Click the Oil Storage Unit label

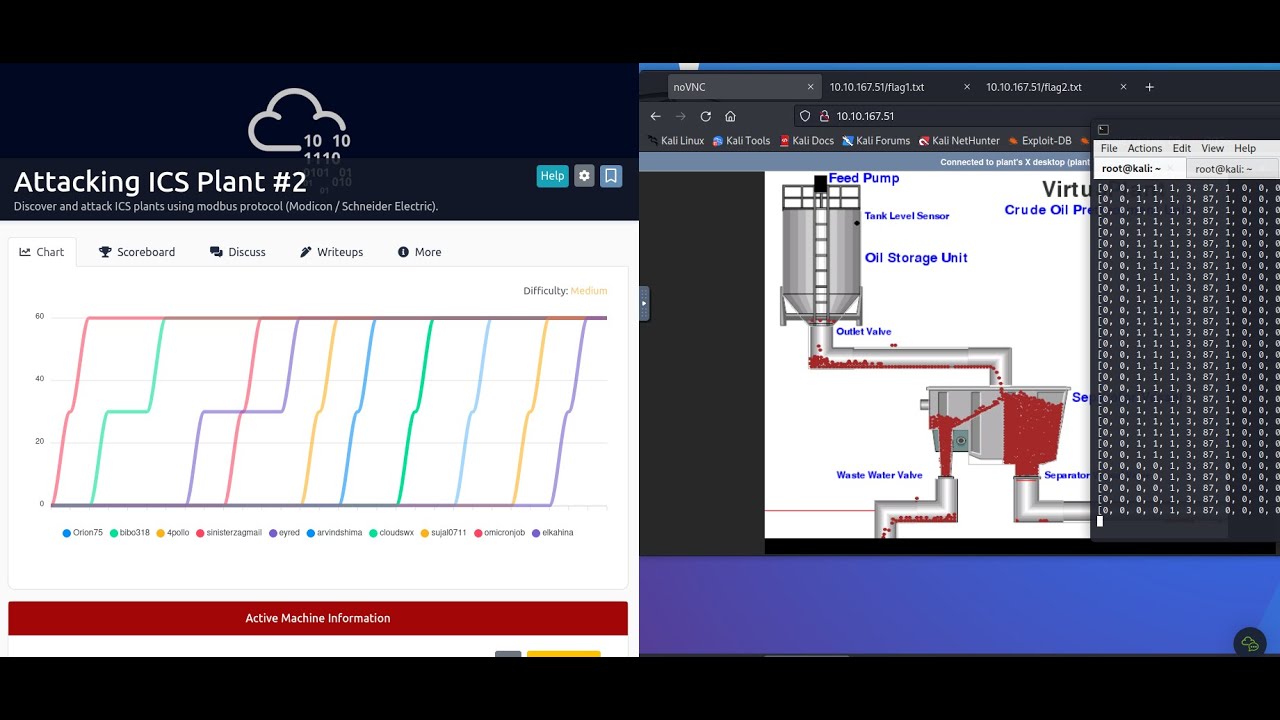[x=916, y=258]
